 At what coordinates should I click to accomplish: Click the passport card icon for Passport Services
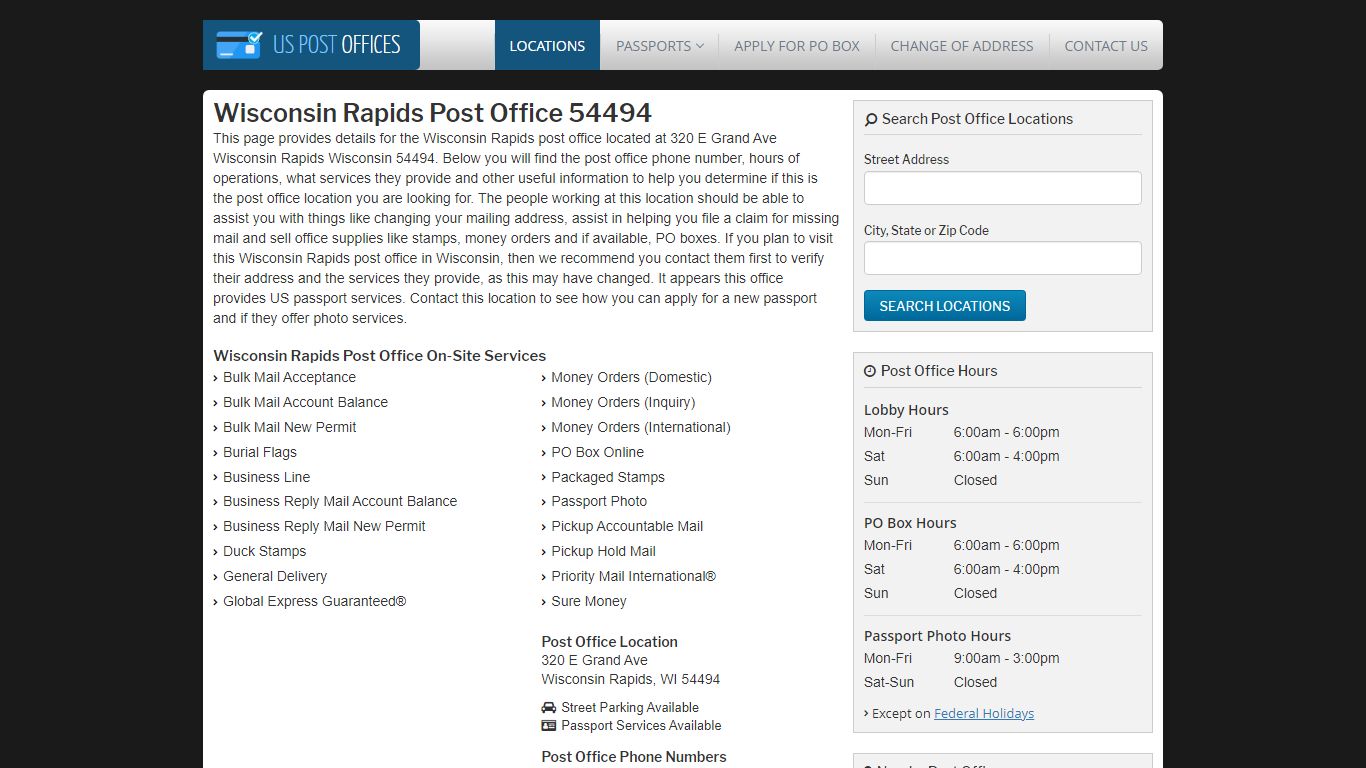(x=549, y=726)
